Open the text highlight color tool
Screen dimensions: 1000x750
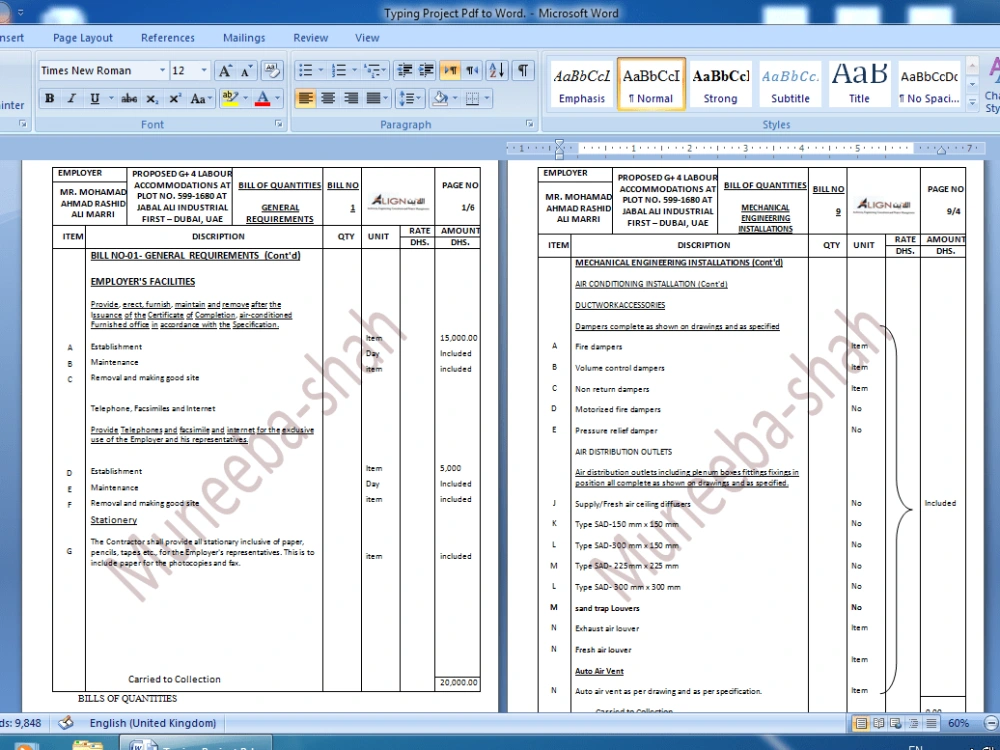(x=231, y=99)
